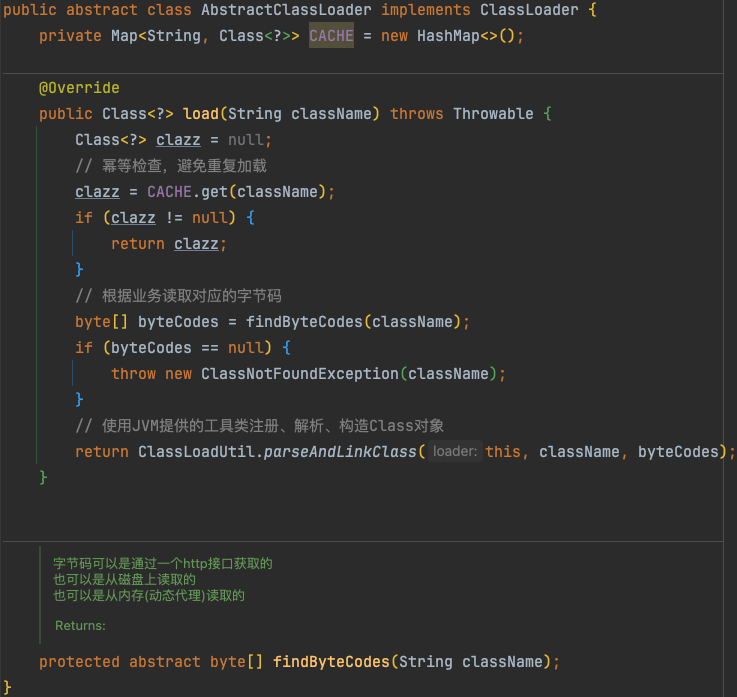
Task: Click the doc line '也可以是从磁盘上读取的'
Action: tap(124, 580)
